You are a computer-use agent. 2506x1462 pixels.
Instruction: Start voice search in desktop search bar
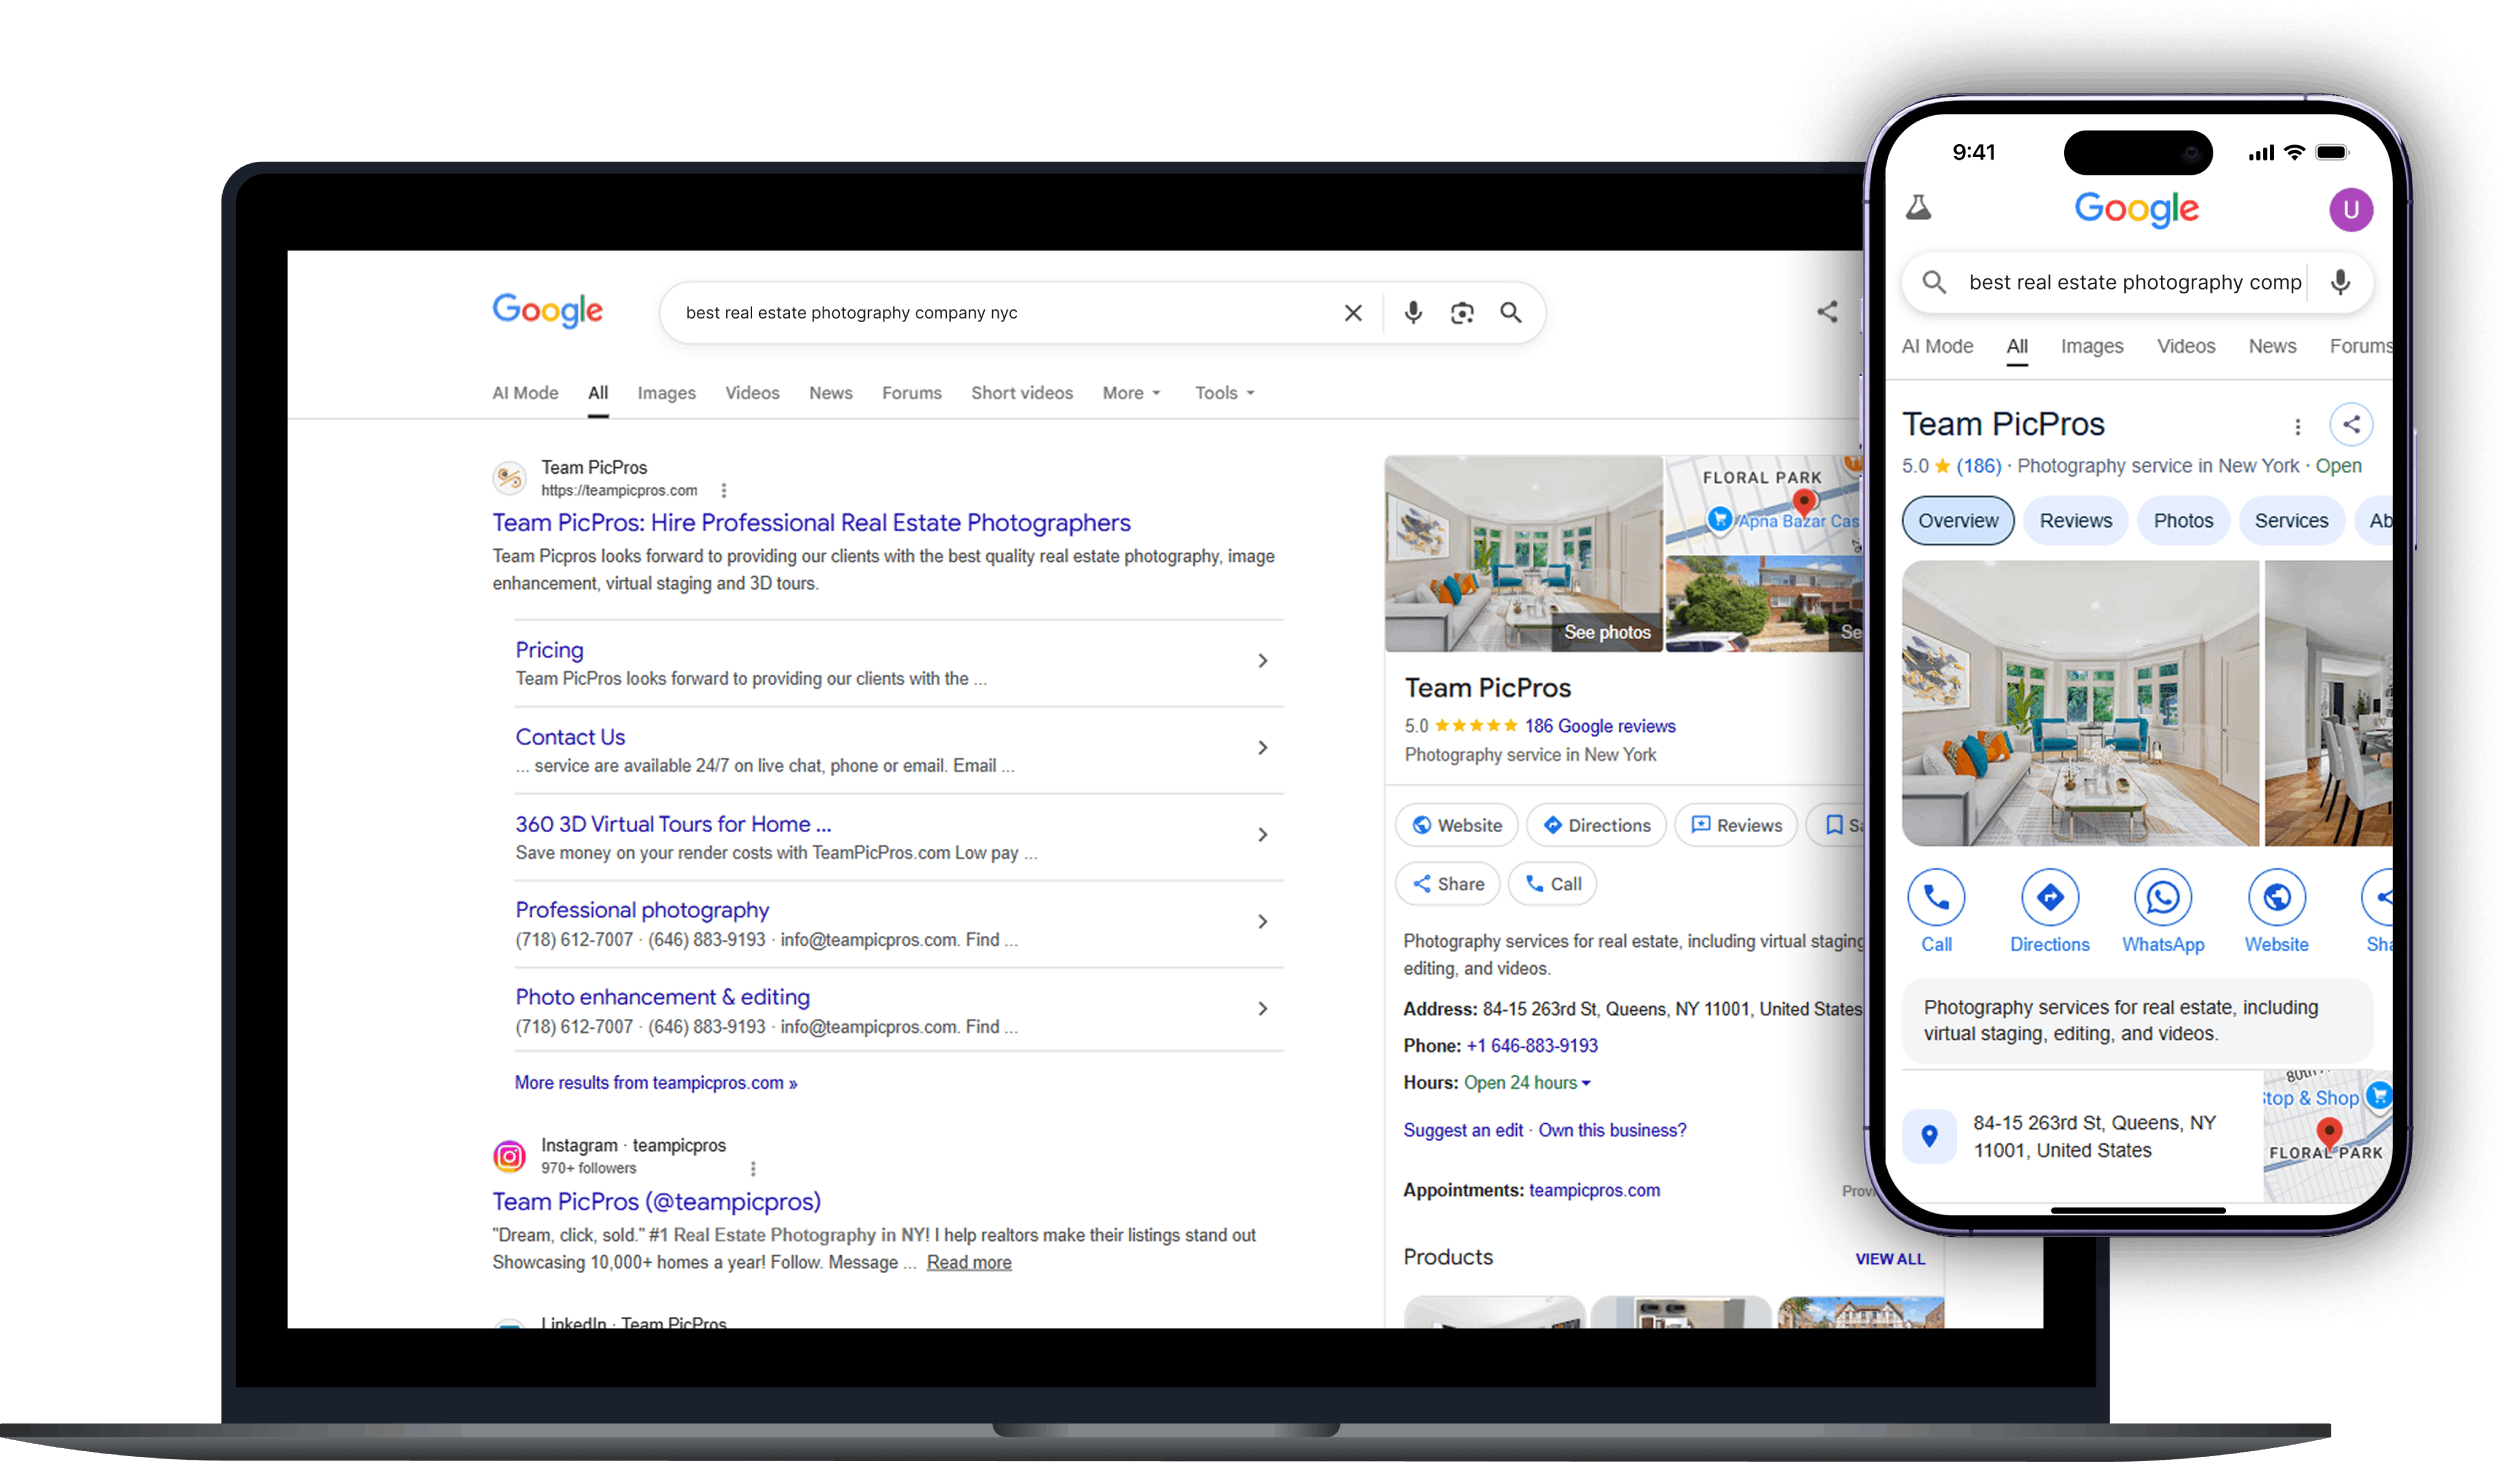coord(1413,313)
